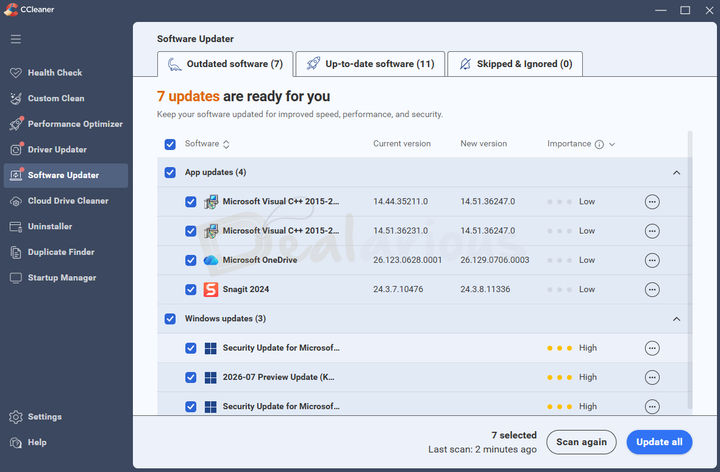
Task: Click new version 26.129.0706.0003
Action: 495,260
